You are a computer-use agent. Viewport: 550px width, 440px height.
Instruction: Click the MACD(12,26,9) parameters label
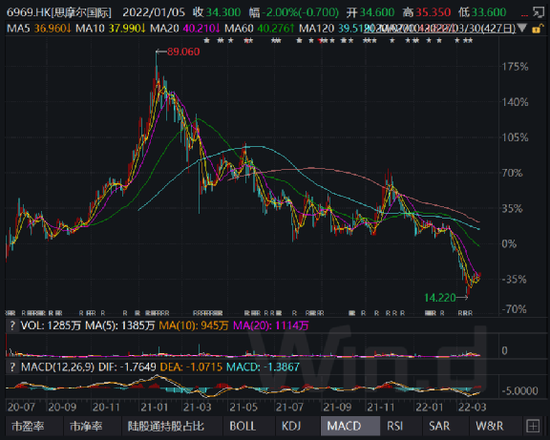click(58, 367)
